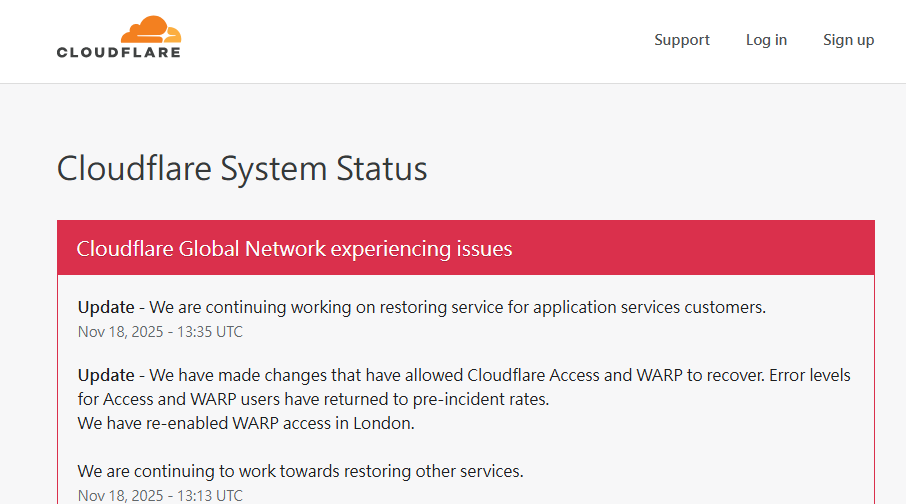Click the re-enabled WARP access in London line
The width and height of the screenshot is (906, 504).
pyautogui.click(x=246, y=423)
